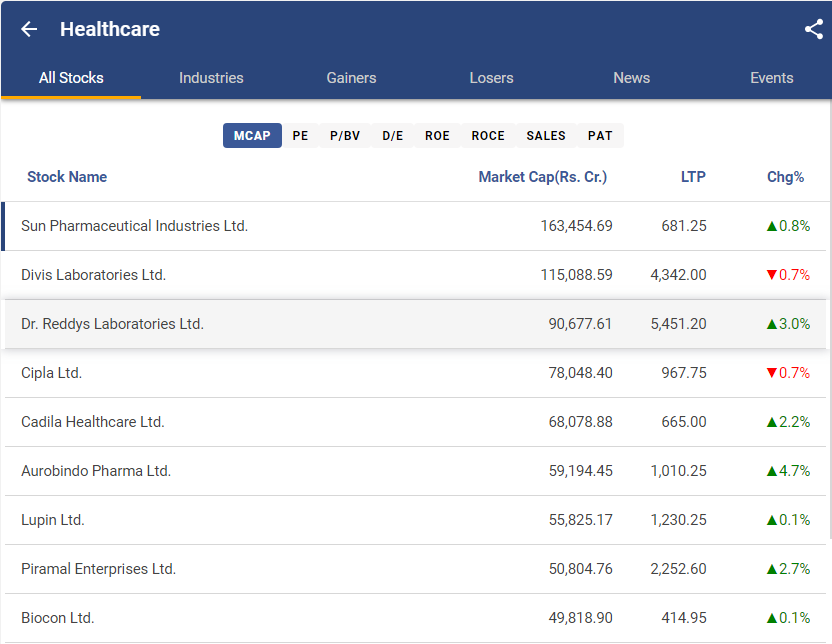
Task: Click Biocon's 0.1% change value
Action: [788, 618]
